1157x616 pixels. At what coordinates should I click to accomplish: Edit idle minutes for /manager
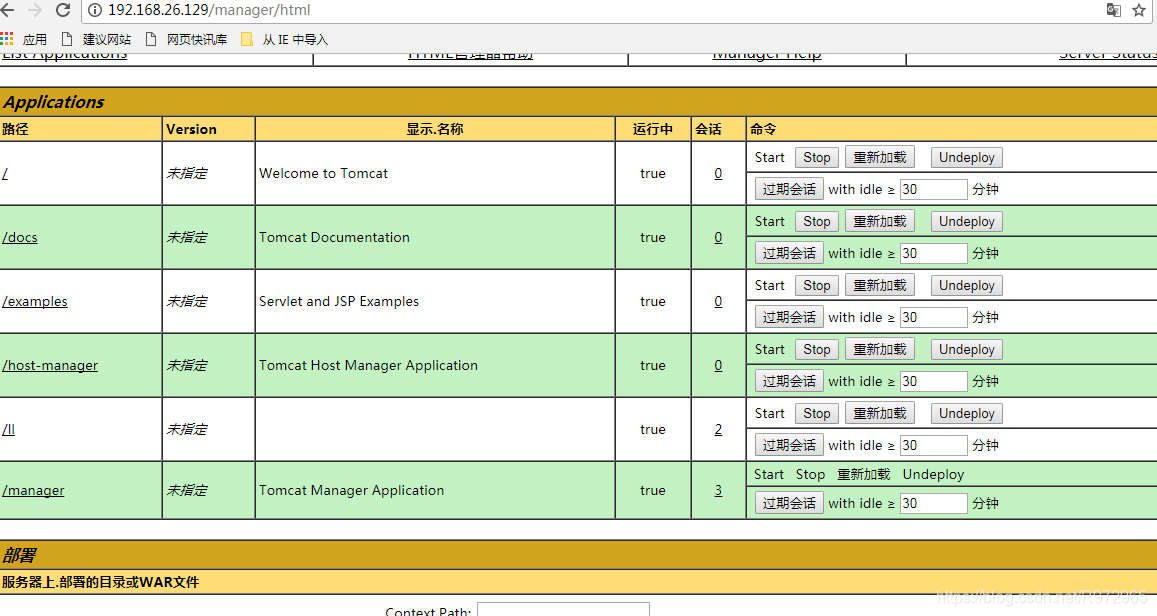click(933, 504)
